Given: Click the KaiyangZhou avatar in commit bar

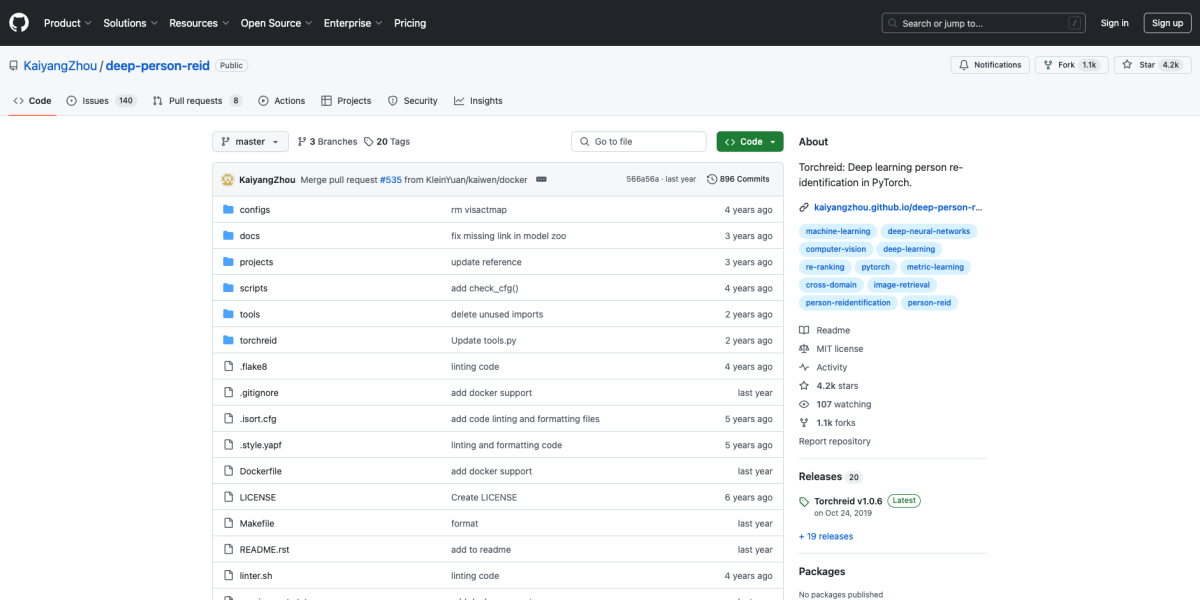Looking at the screenshot, I should 228,179.
